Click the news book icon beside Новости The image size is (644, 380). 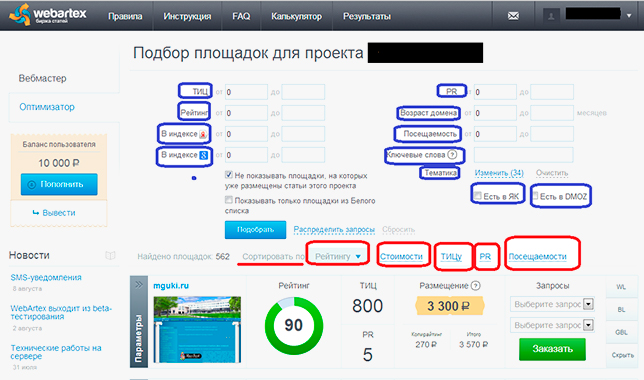point(110,256)
